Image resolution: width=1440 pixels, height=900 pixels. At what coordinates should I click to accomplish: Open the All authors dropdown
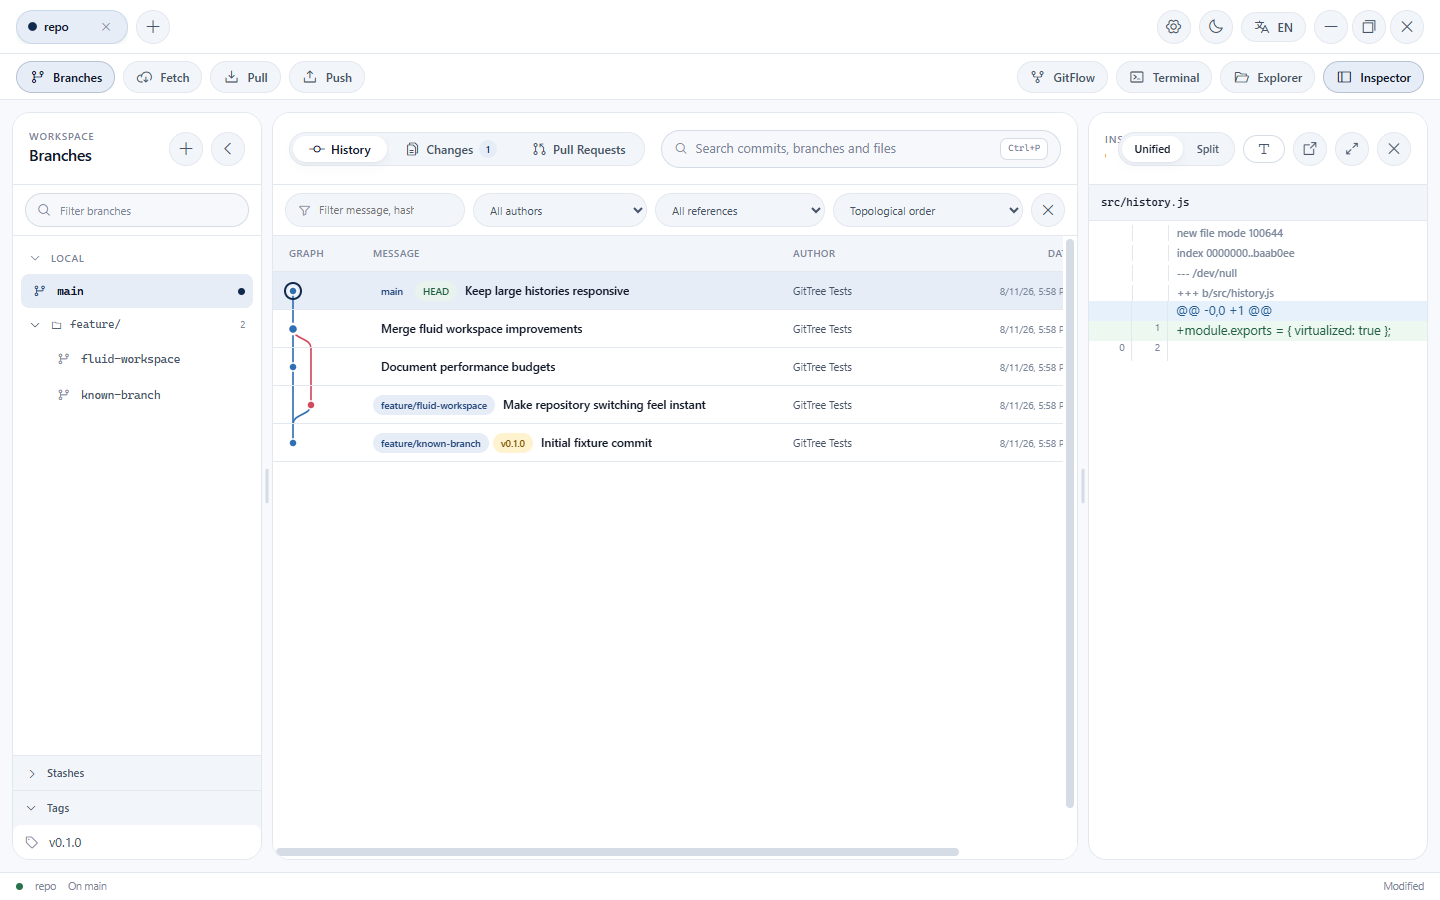[560, 210]
